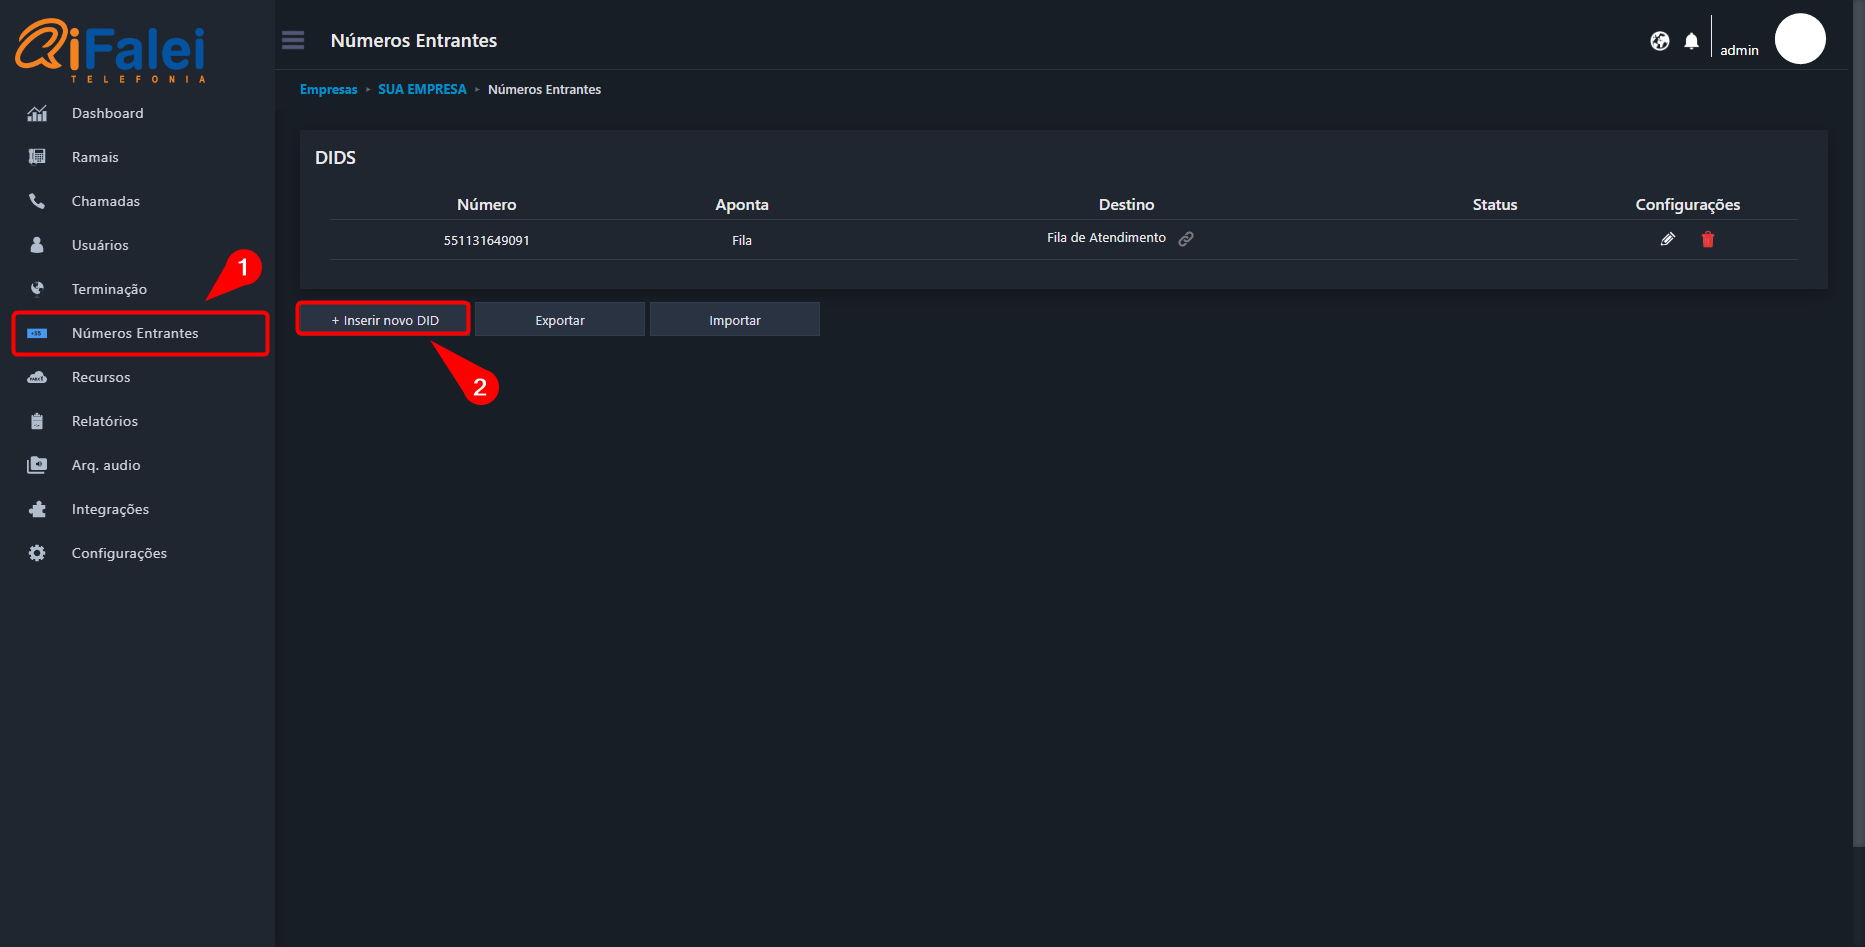Delete the DID using red trash icon
The width and height of the screenshot is (1865, 947).
[x=1708, y=239]
